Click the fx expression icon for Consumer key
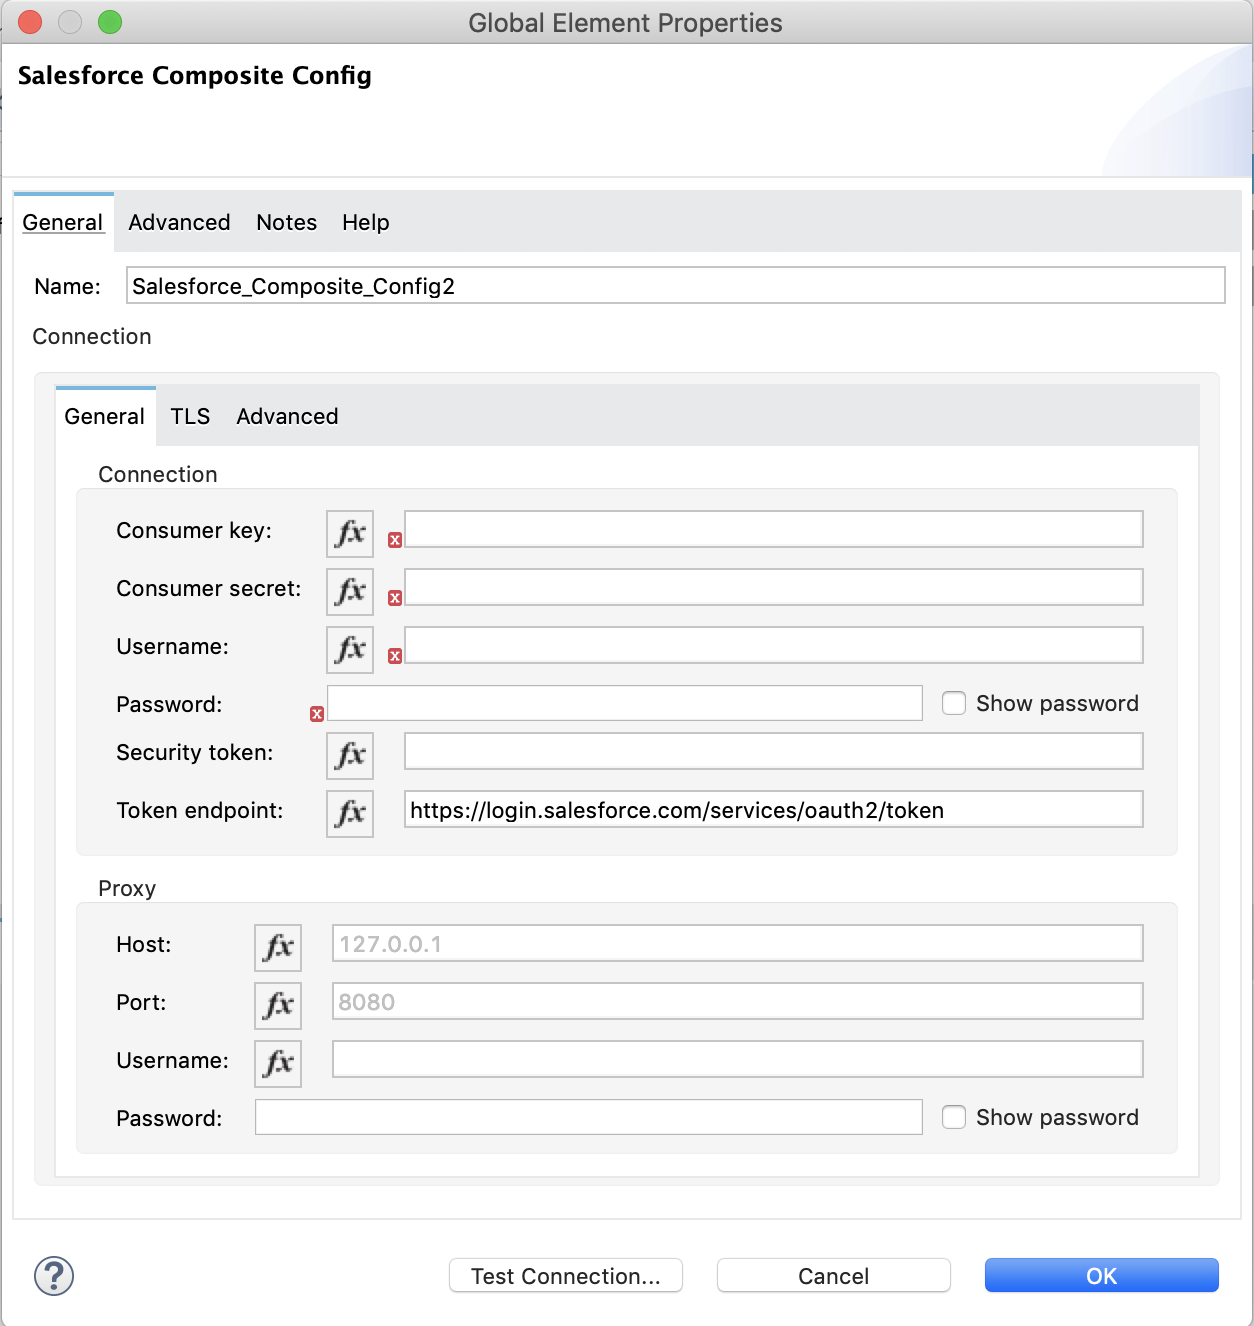Viewport: 1254px width, 1326px height. click(348, 534)
